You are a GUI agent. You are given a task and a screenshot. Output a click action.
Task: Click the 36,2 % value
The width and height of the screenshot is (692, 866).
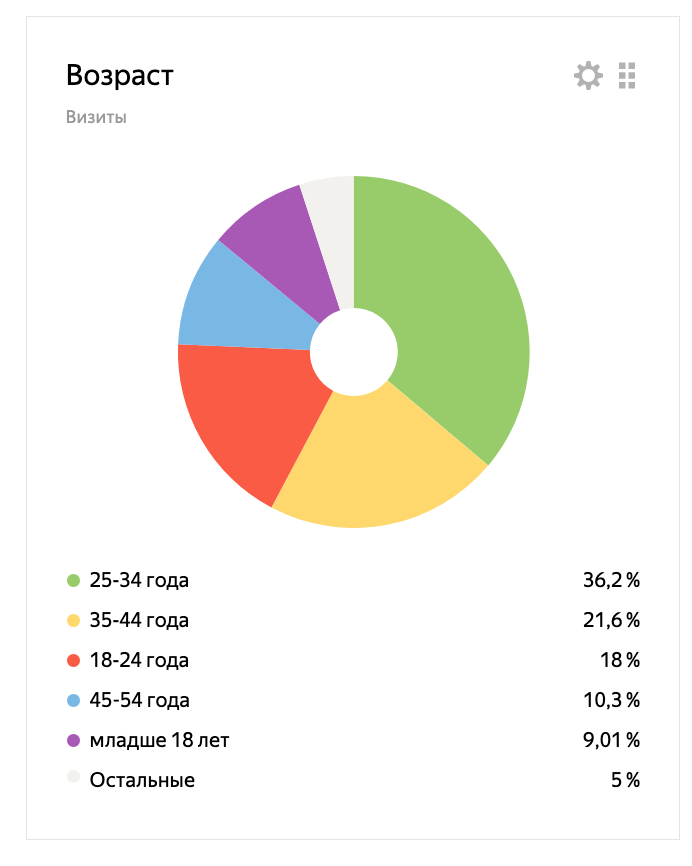(611, 580)
